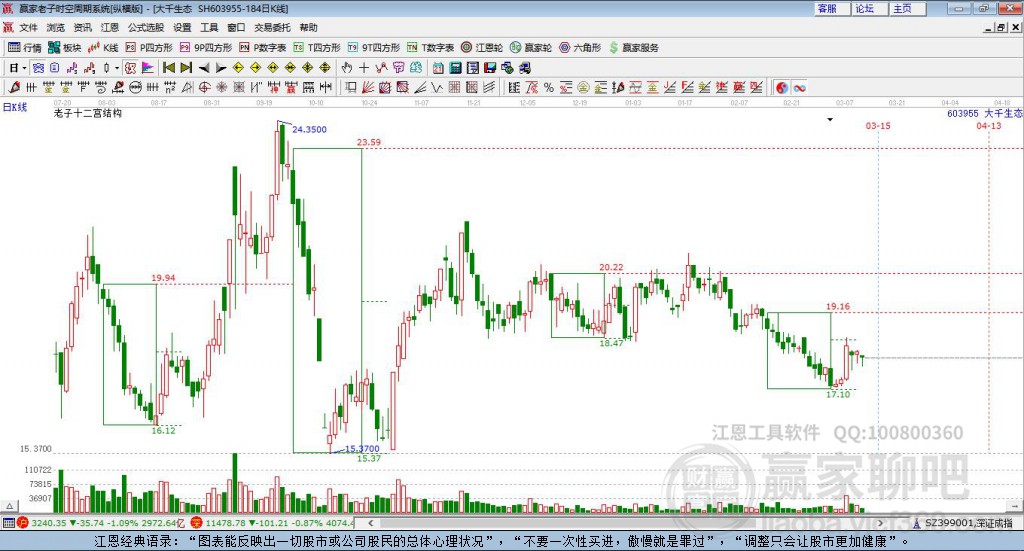1024x551 pixels.
Task: Open the 行情 market quotes view
Action: click(x=25, y=48)
